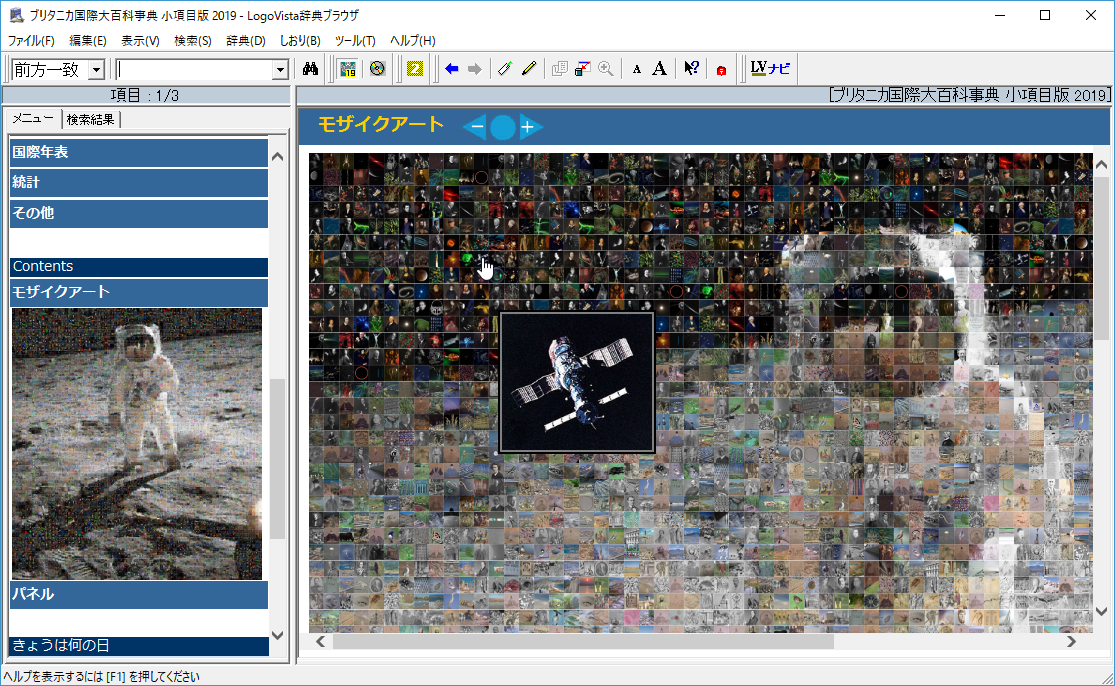Open the ファイル(F) menu

pos(31,41)
